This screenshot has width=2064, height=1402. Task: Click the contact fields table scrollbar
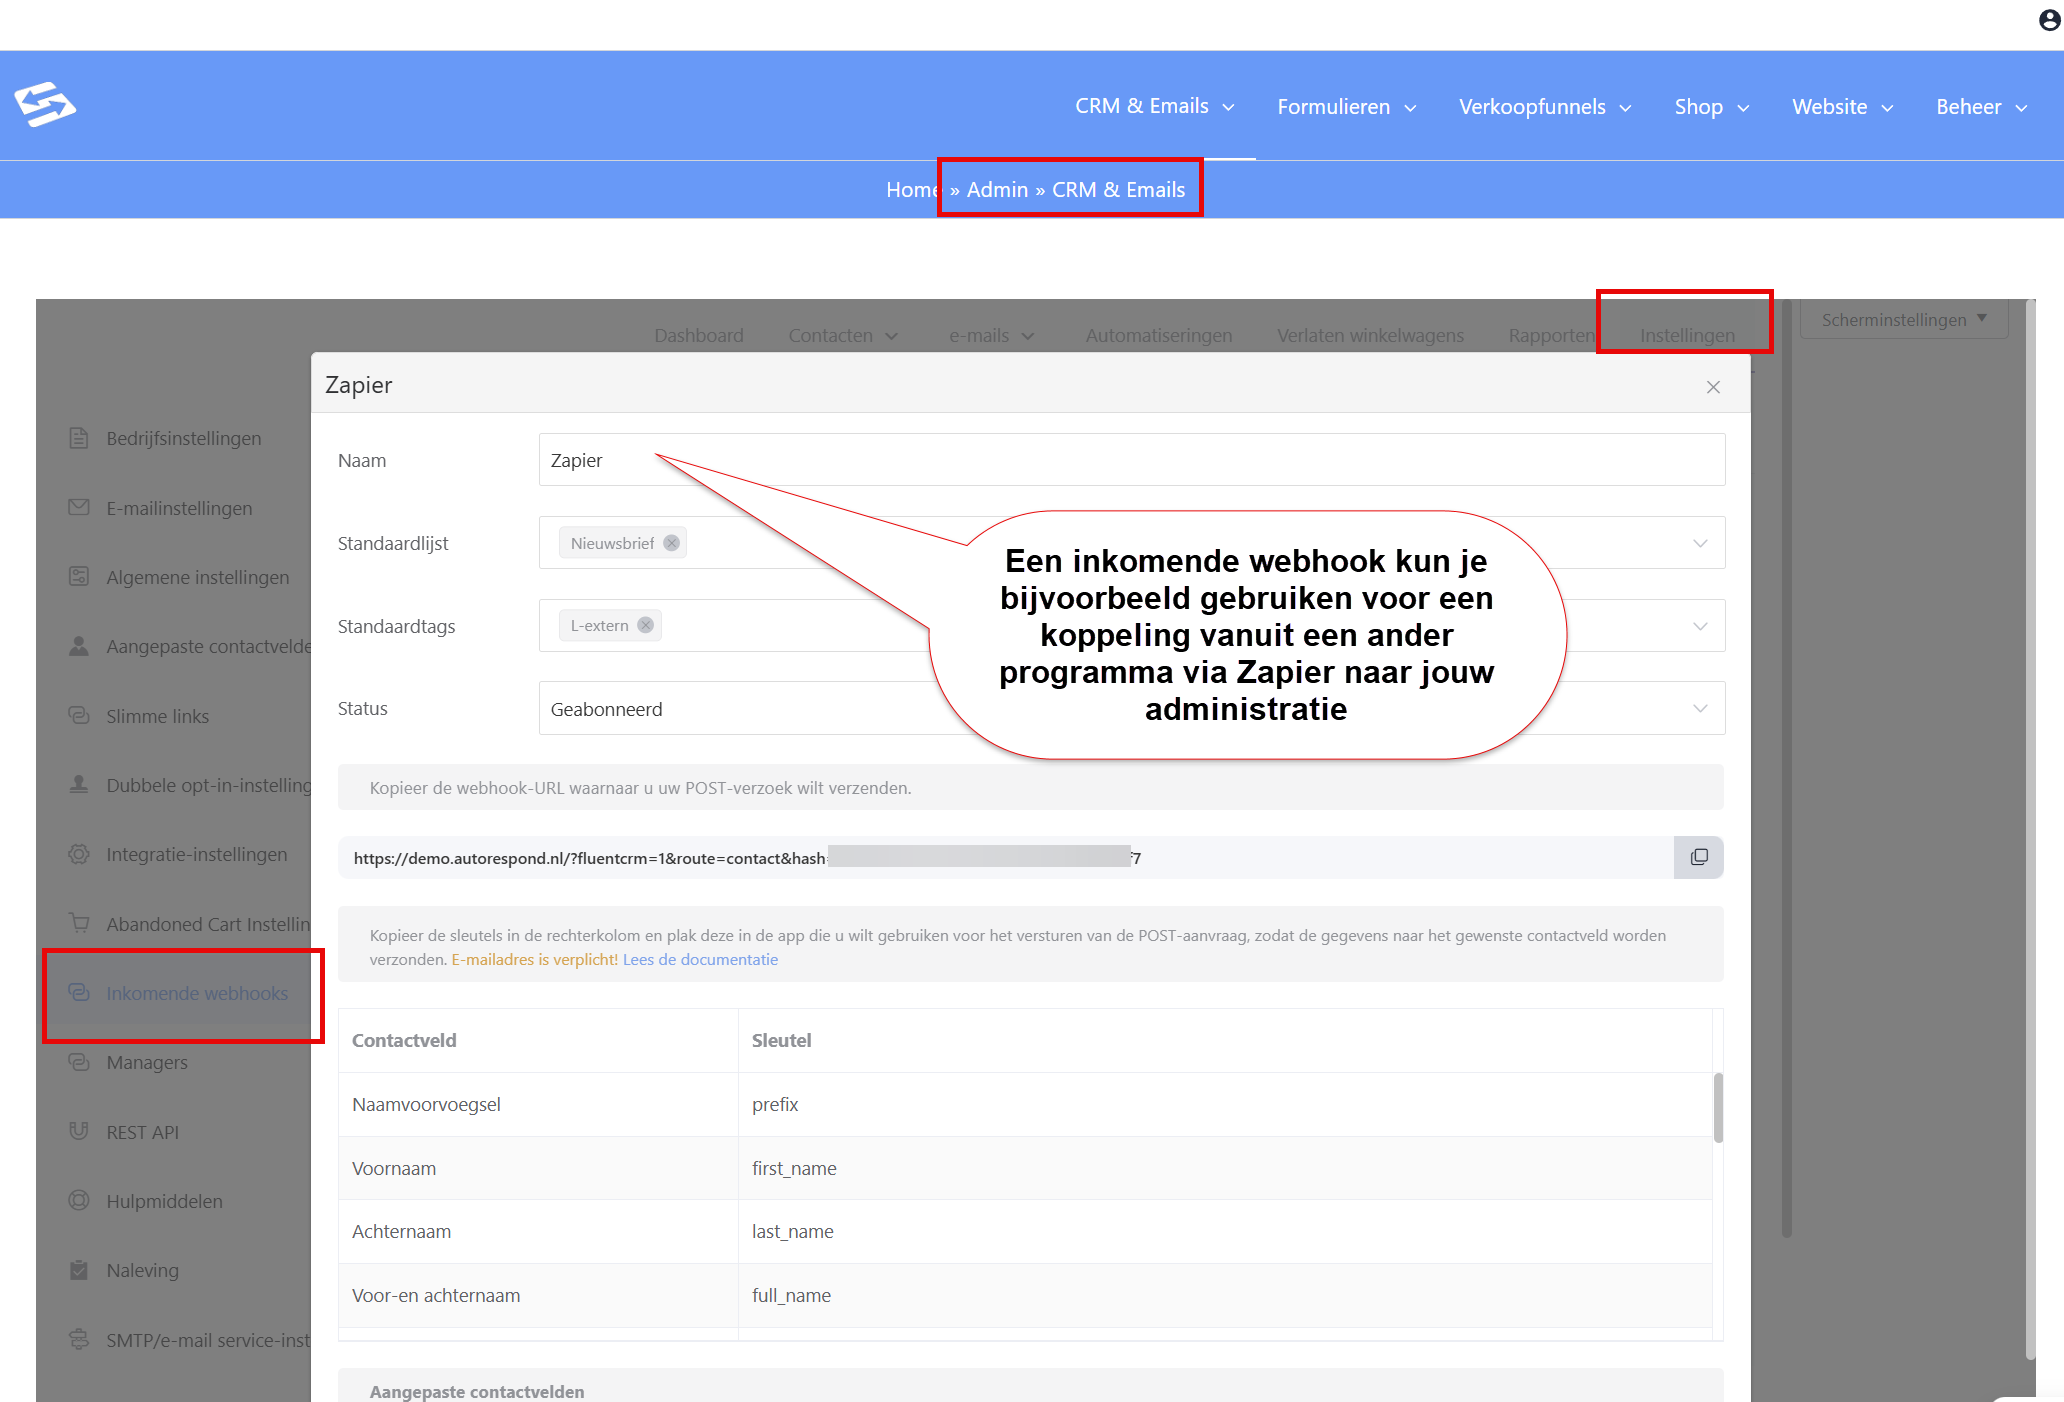(1718, 1107)
